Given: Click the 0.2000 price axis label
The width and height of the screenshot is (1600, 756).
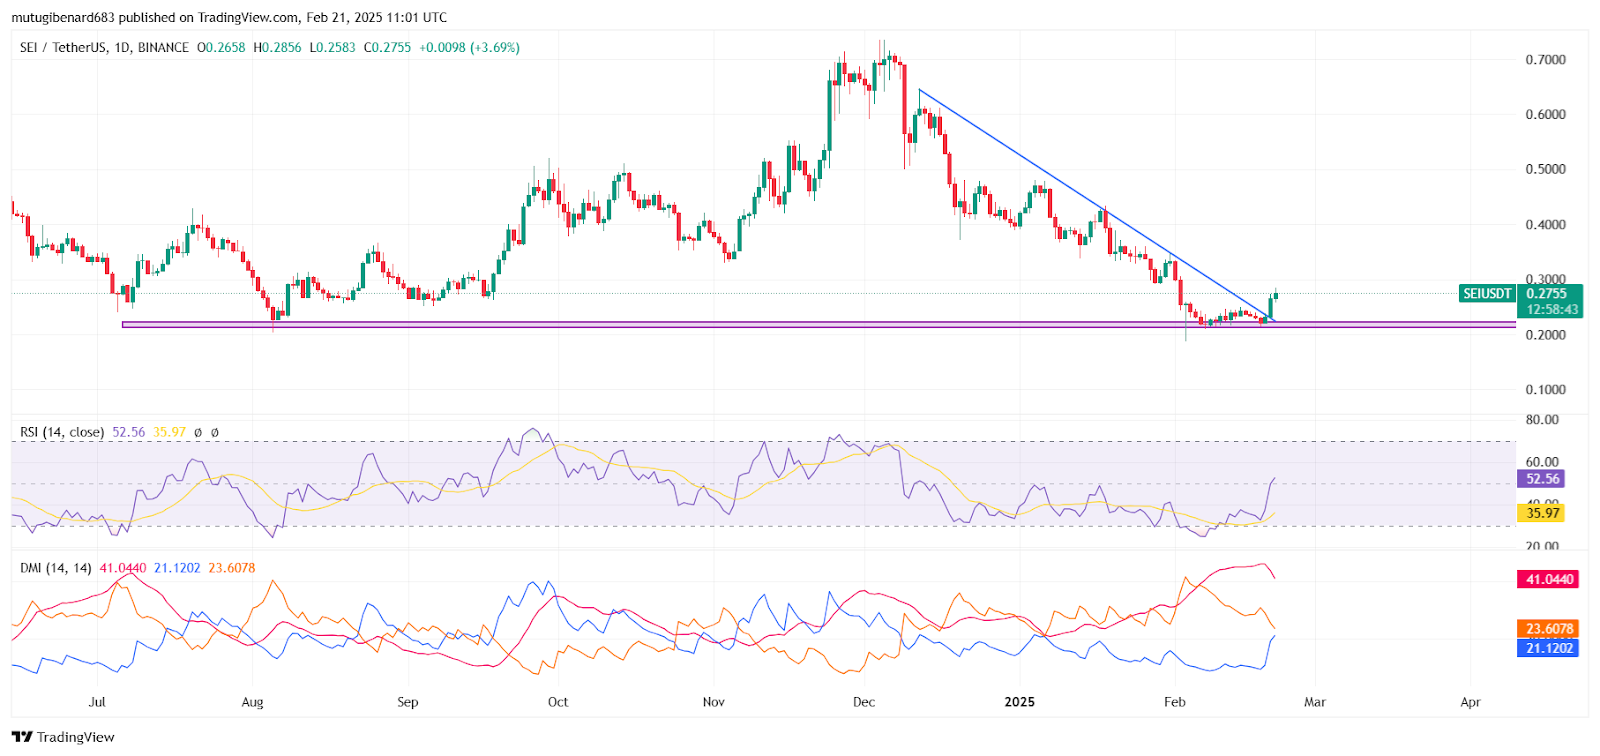Looking at the screenshot, I should point(1545,334).
